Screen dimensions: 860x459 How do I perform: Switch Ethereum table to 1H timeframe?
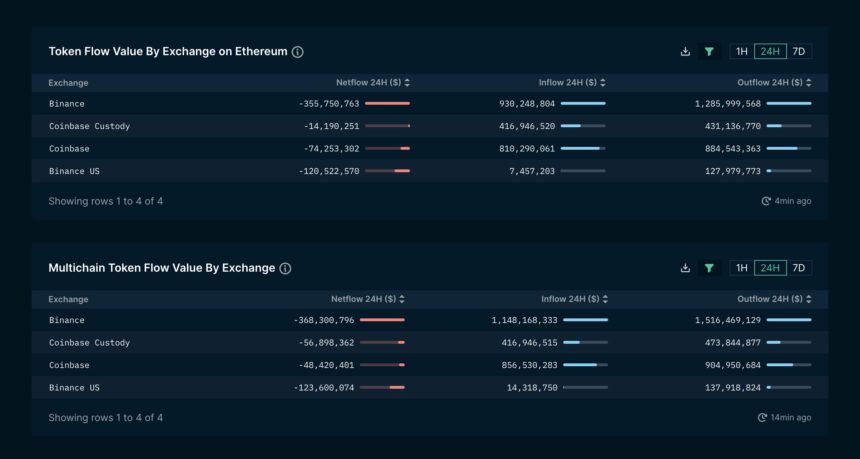(x=741, y=51)
